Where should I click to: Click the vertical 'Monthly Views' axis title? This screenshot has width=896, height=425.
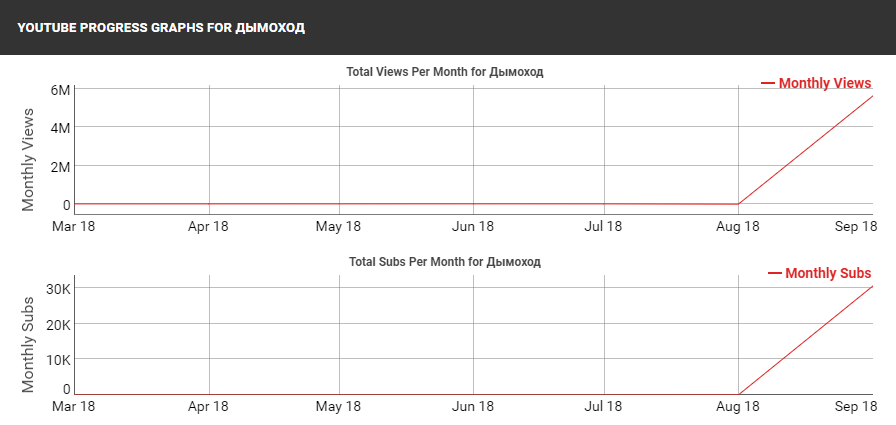point(28,159)
